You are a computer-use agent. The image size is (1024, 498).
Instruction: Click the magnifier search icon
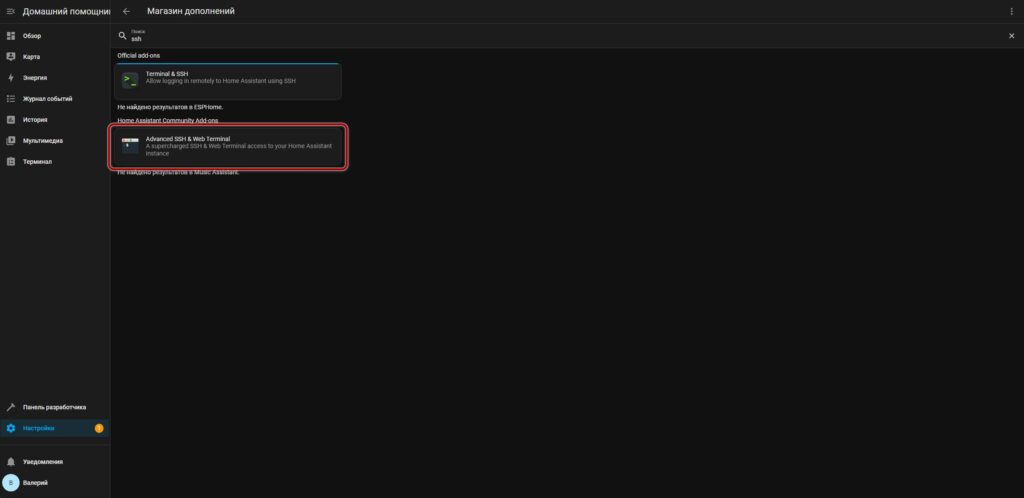(x=123, y=36)
